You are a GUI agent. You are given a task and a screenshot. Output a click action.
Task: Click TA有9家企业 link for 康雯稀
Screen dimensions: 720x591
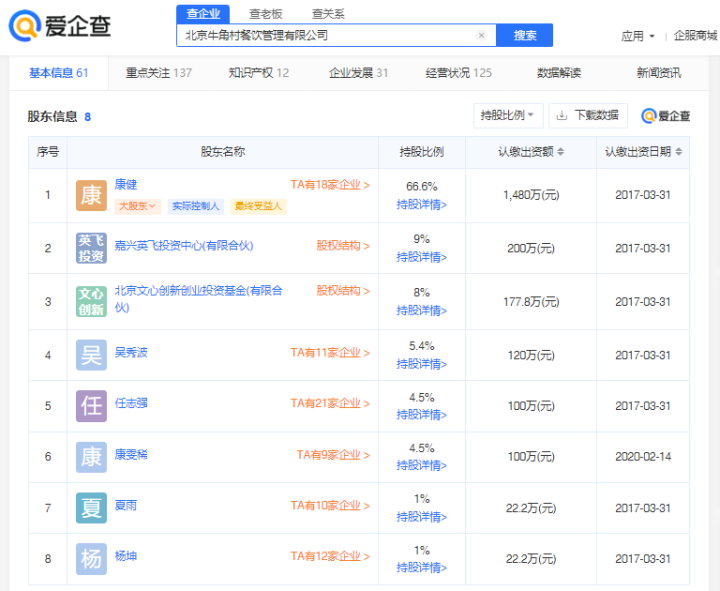click(333, 455)
